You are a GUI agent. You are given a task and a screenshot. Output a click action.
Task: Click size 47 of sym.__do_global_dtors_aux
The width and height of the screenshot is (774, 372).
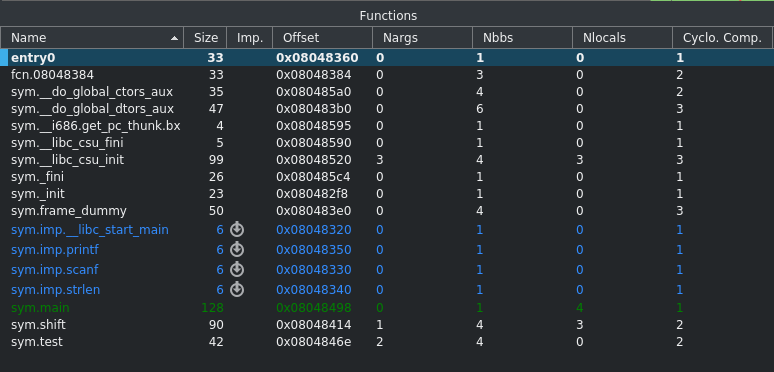click(215, 109)
